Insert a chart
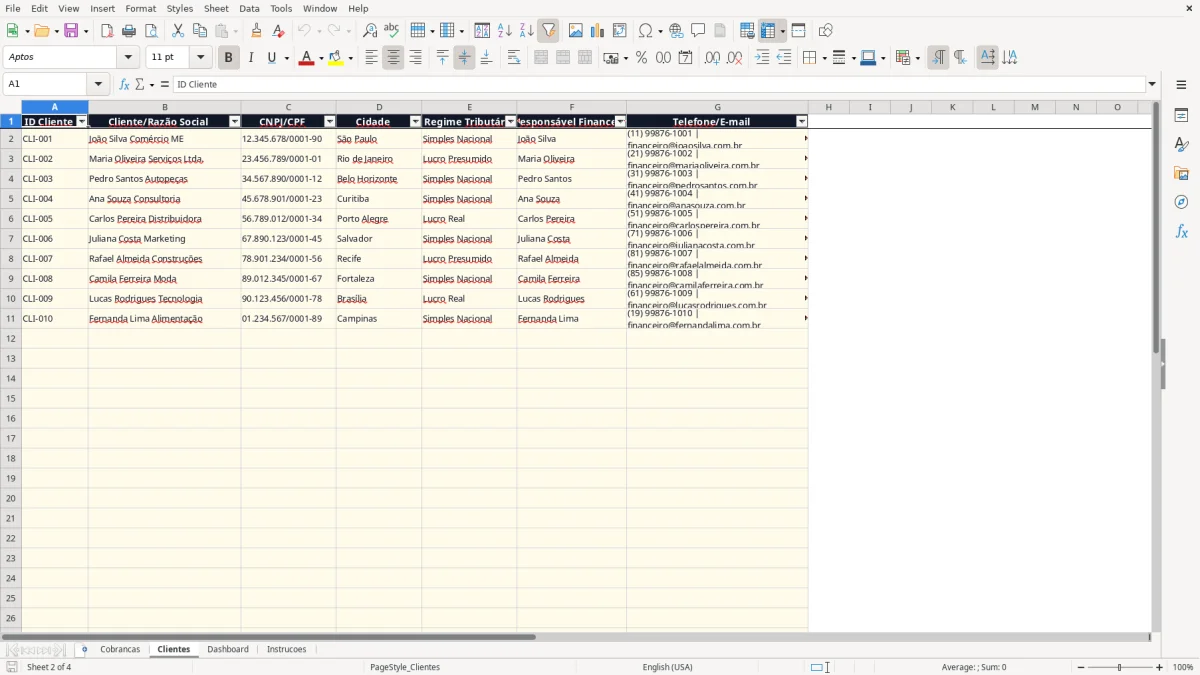The image size is (1200, 675). [x=598, y=31]
